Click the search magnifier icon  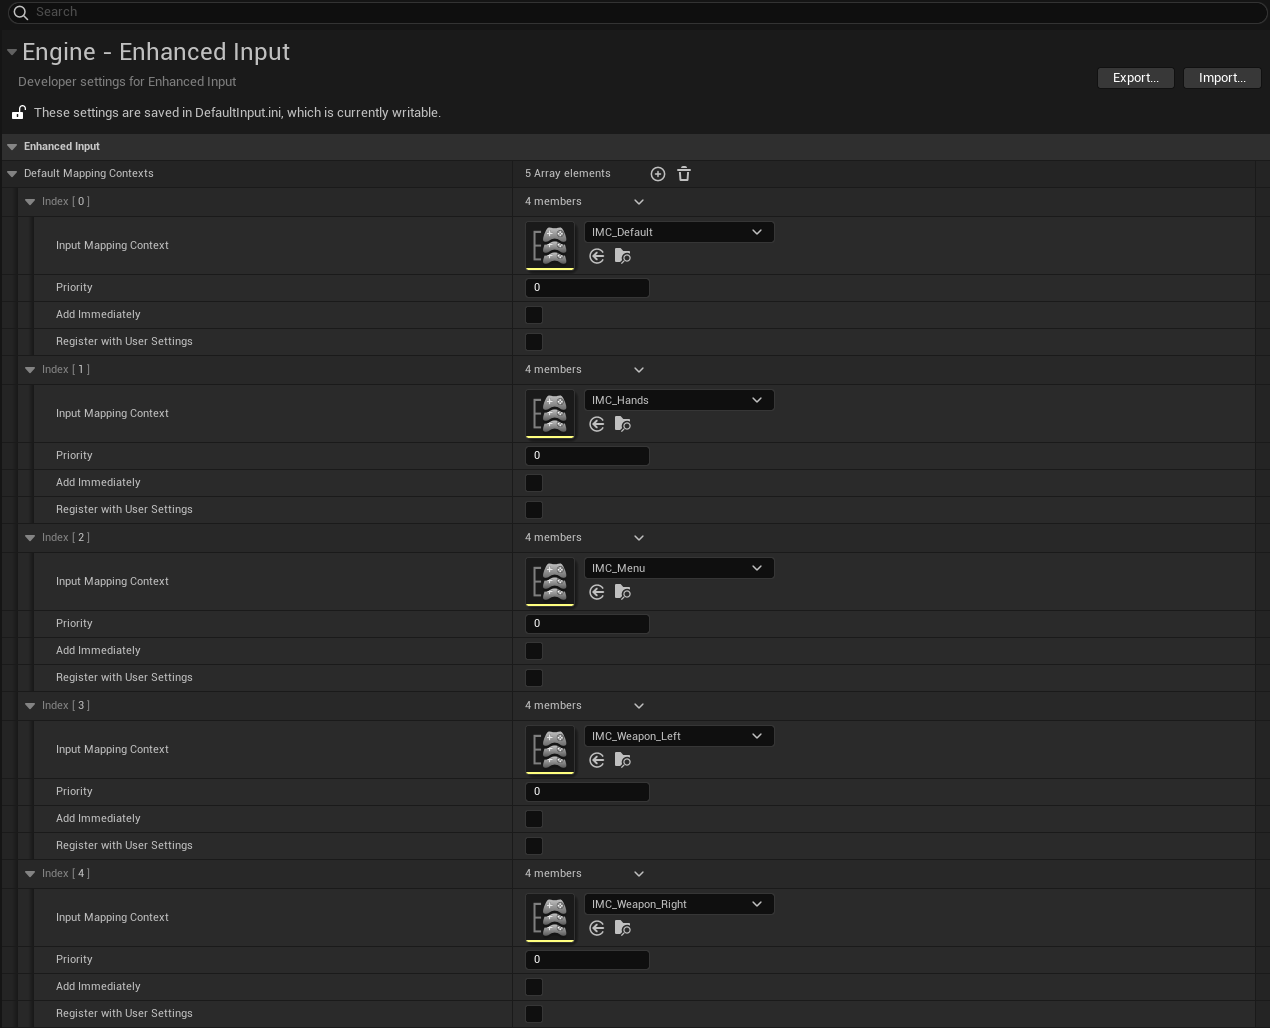20,12
